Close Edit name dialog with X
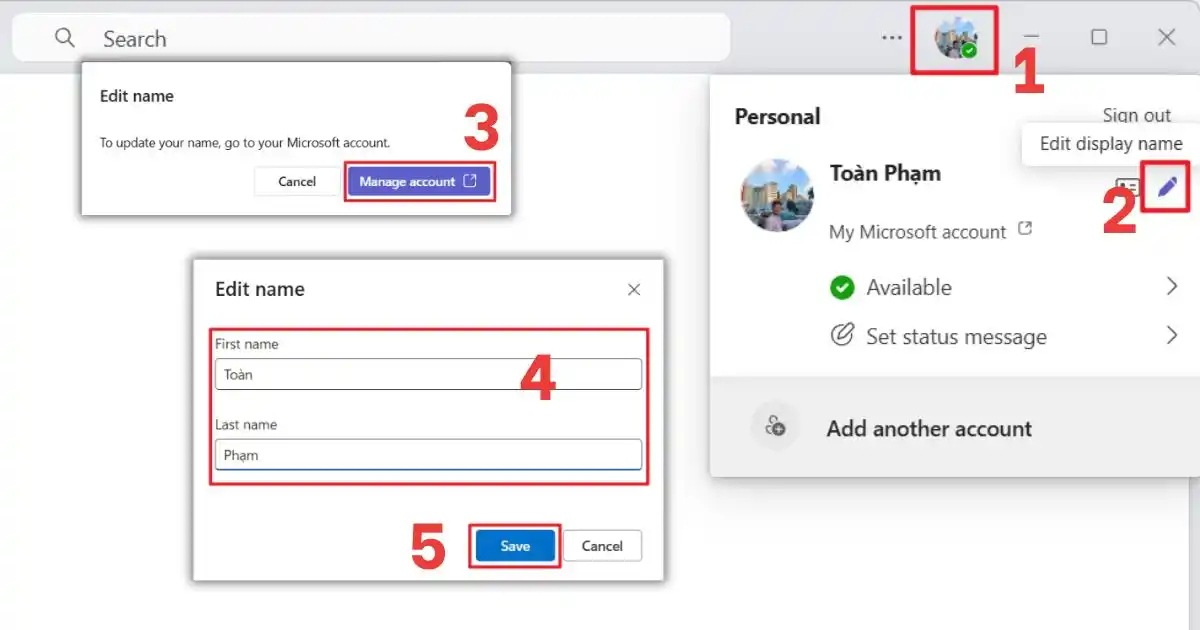Viewport: 1200px width, 630px height. pos(634,290)
